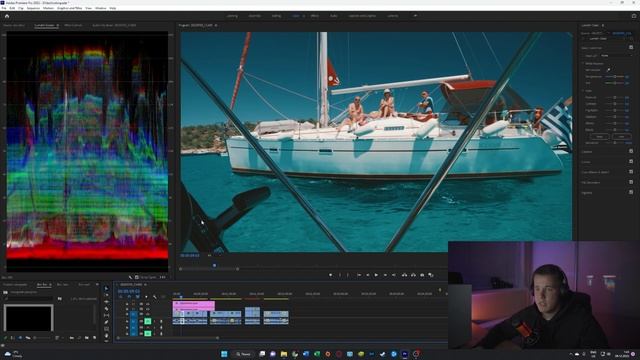Play the sequence in Program monitor
640x360 pixels.
(376, 275)
